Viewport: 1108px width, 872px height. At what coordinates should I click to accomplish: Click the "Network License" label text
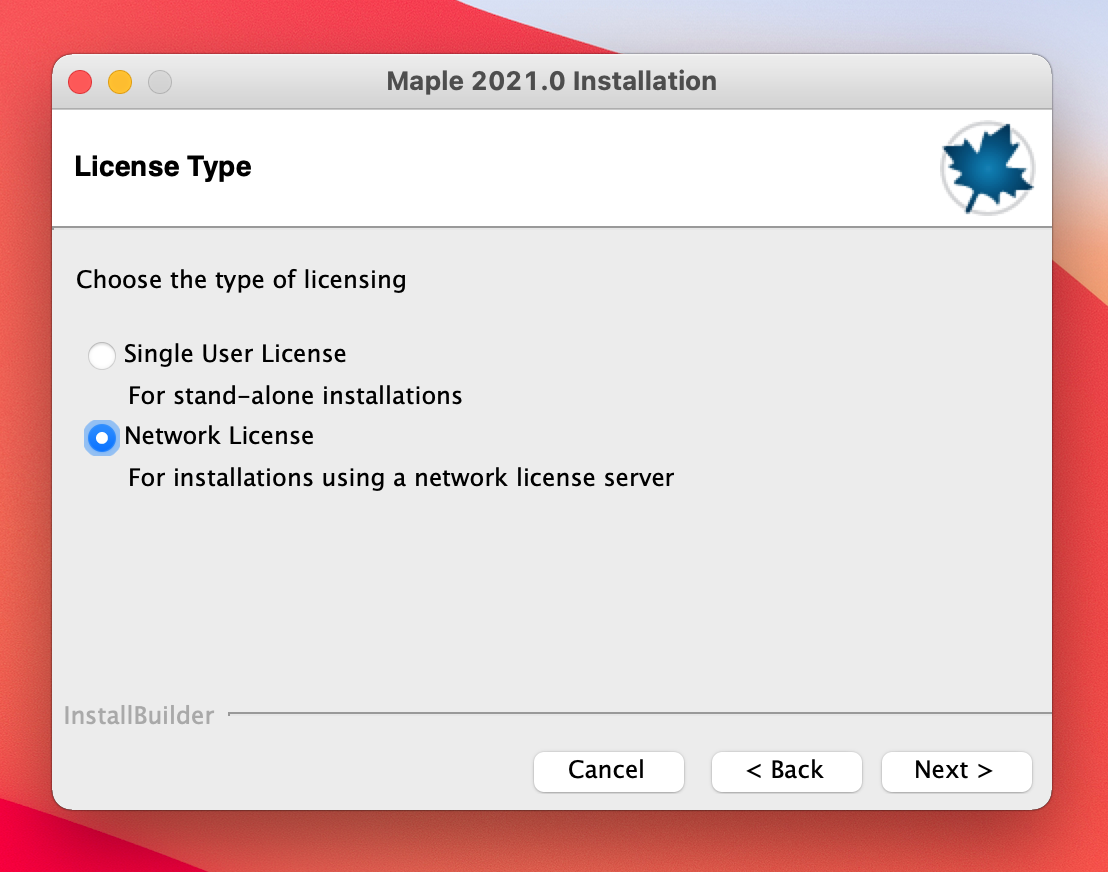click(219, 436)
